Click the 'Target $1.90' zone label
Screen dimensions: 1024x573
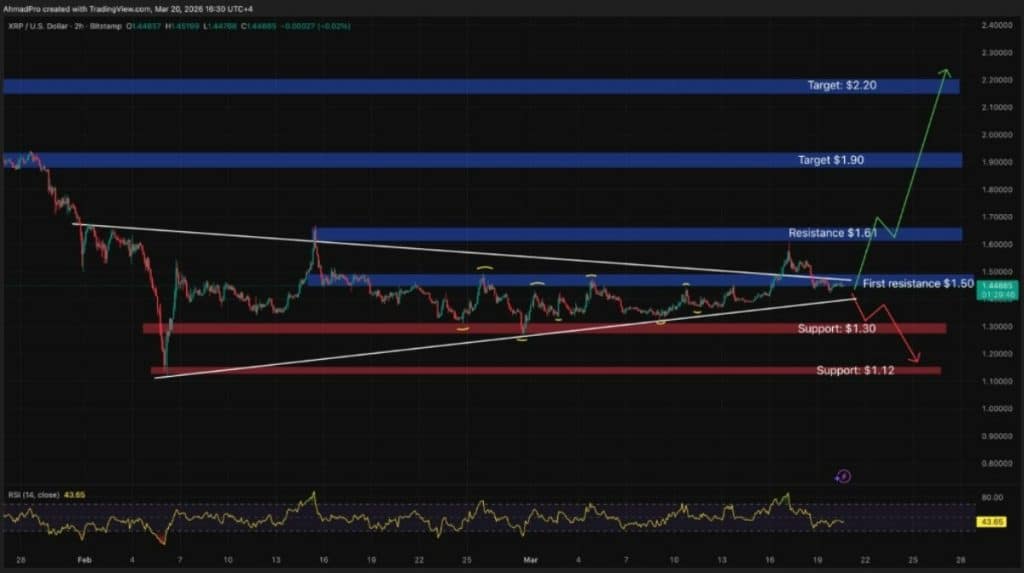coord(831,160)
